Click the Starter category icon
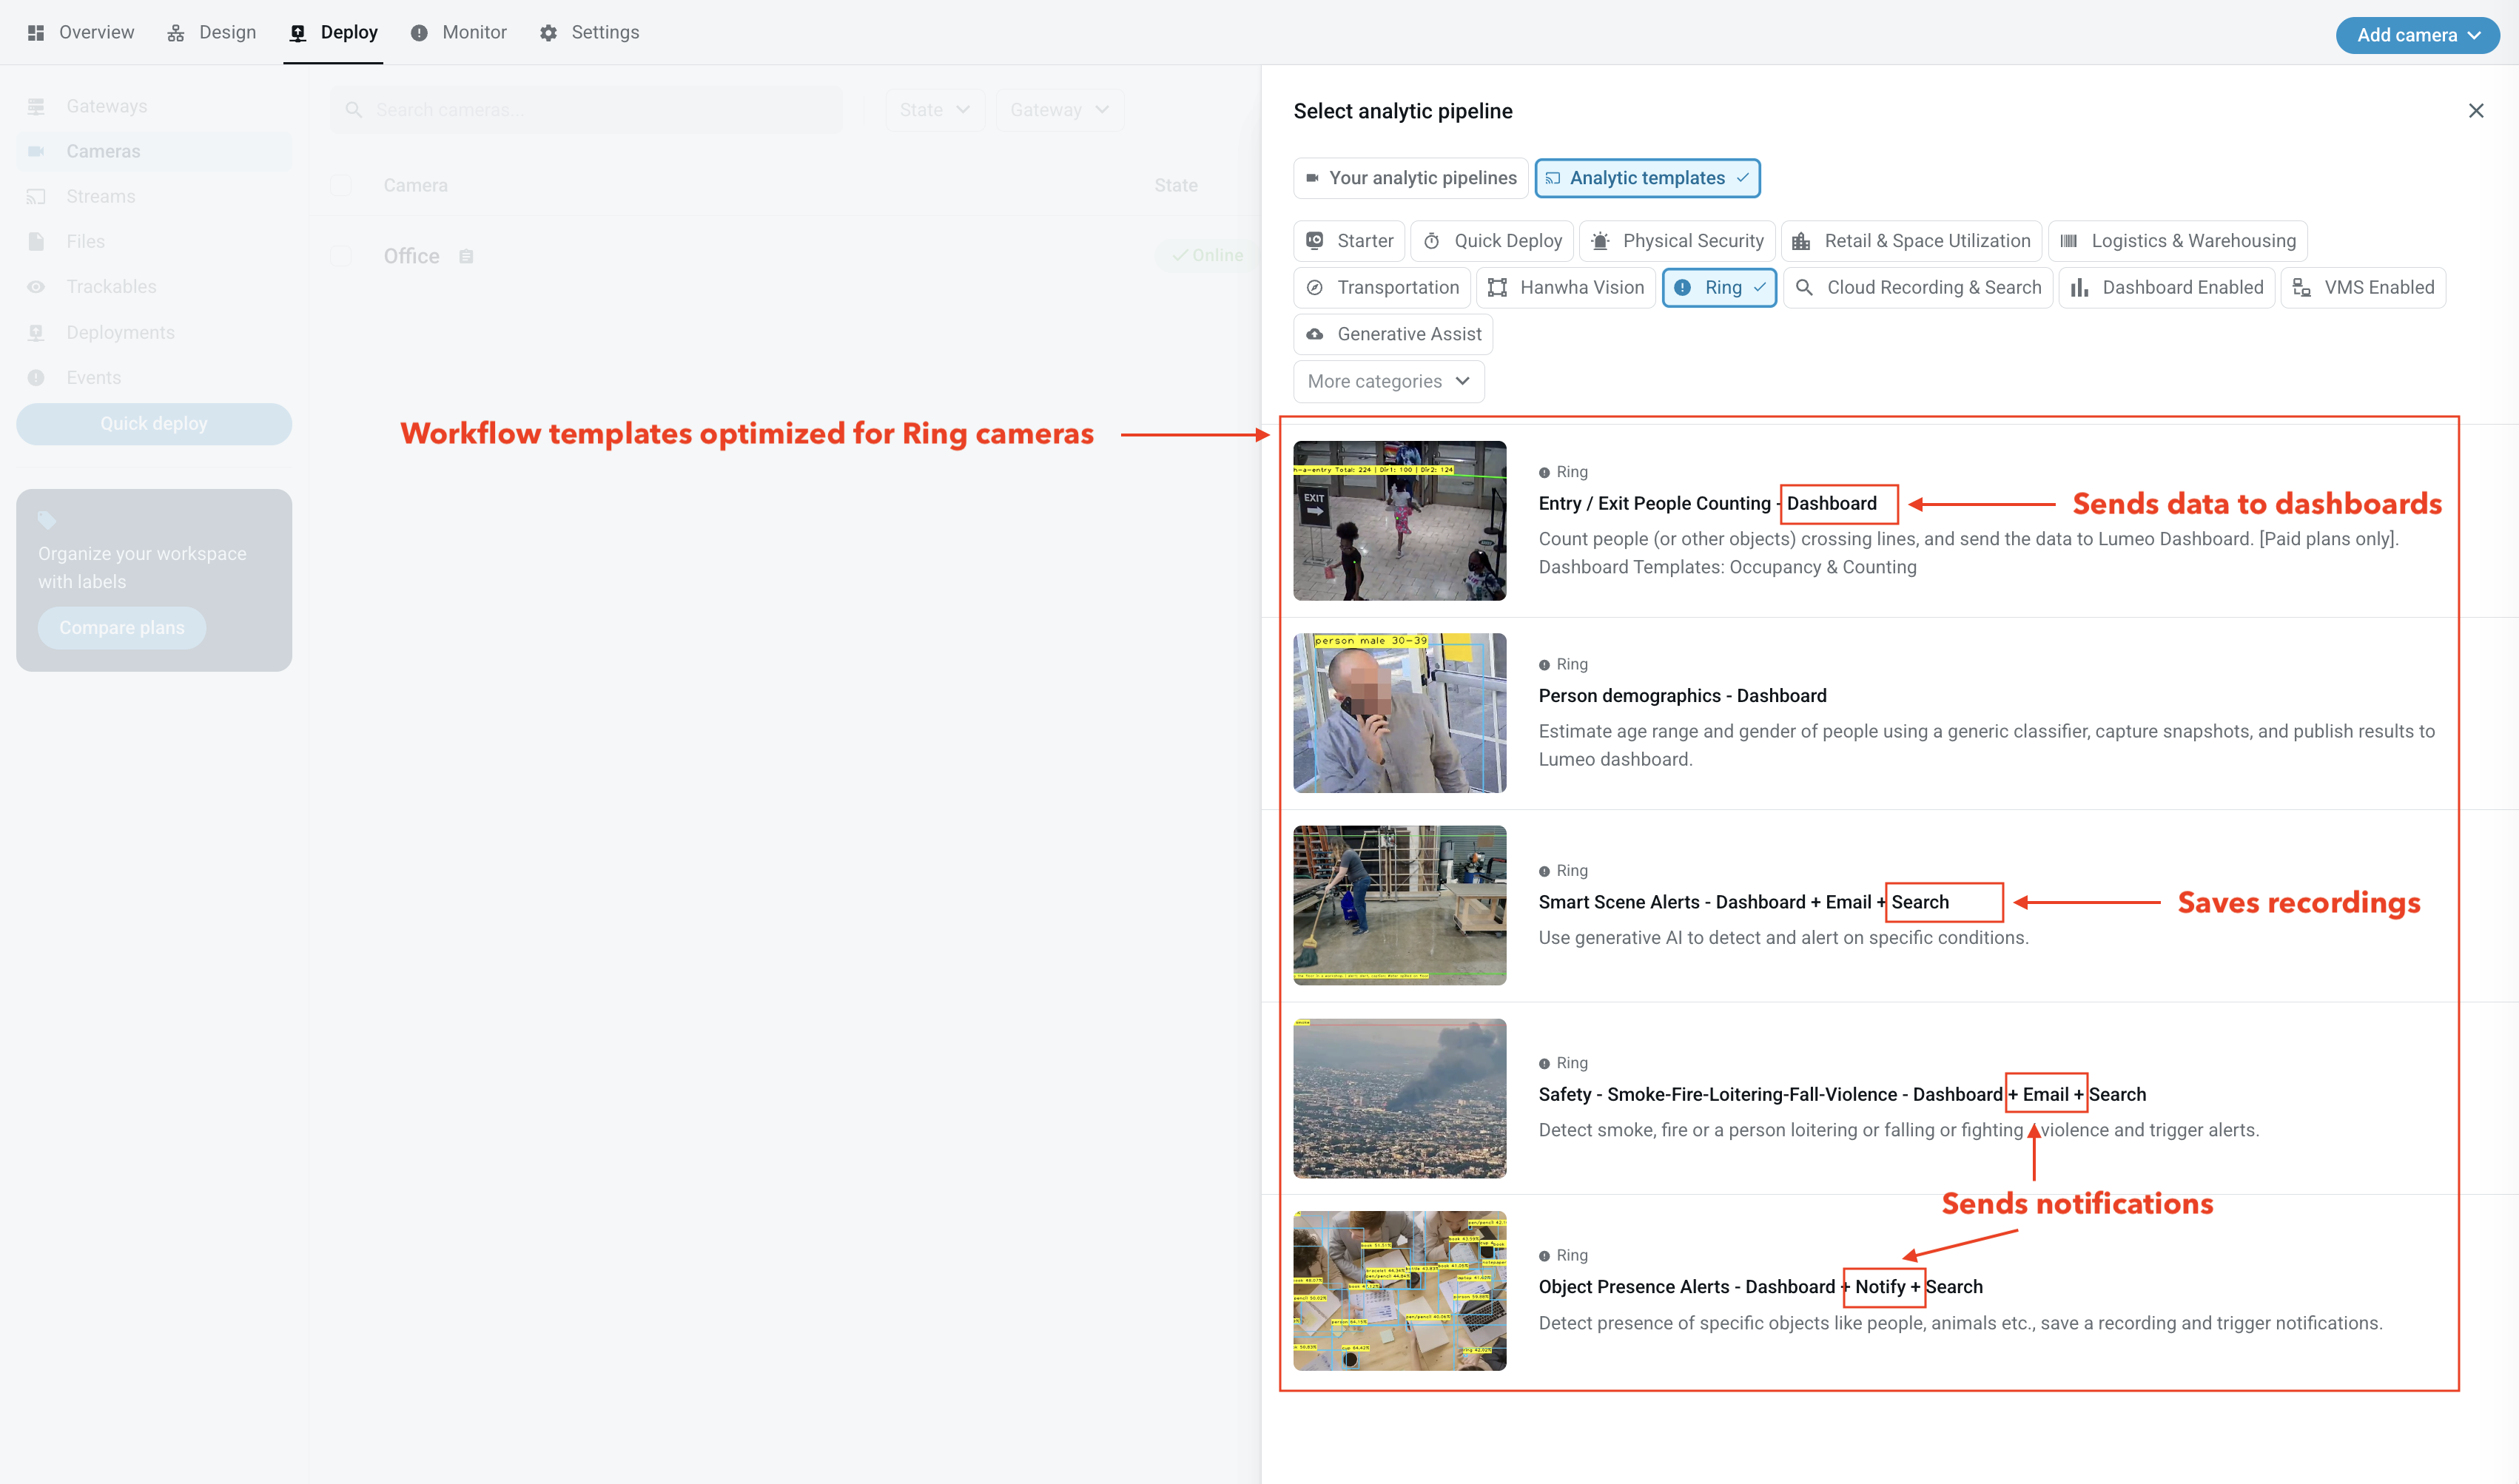2519x1484 pixels. [1315, 241]
